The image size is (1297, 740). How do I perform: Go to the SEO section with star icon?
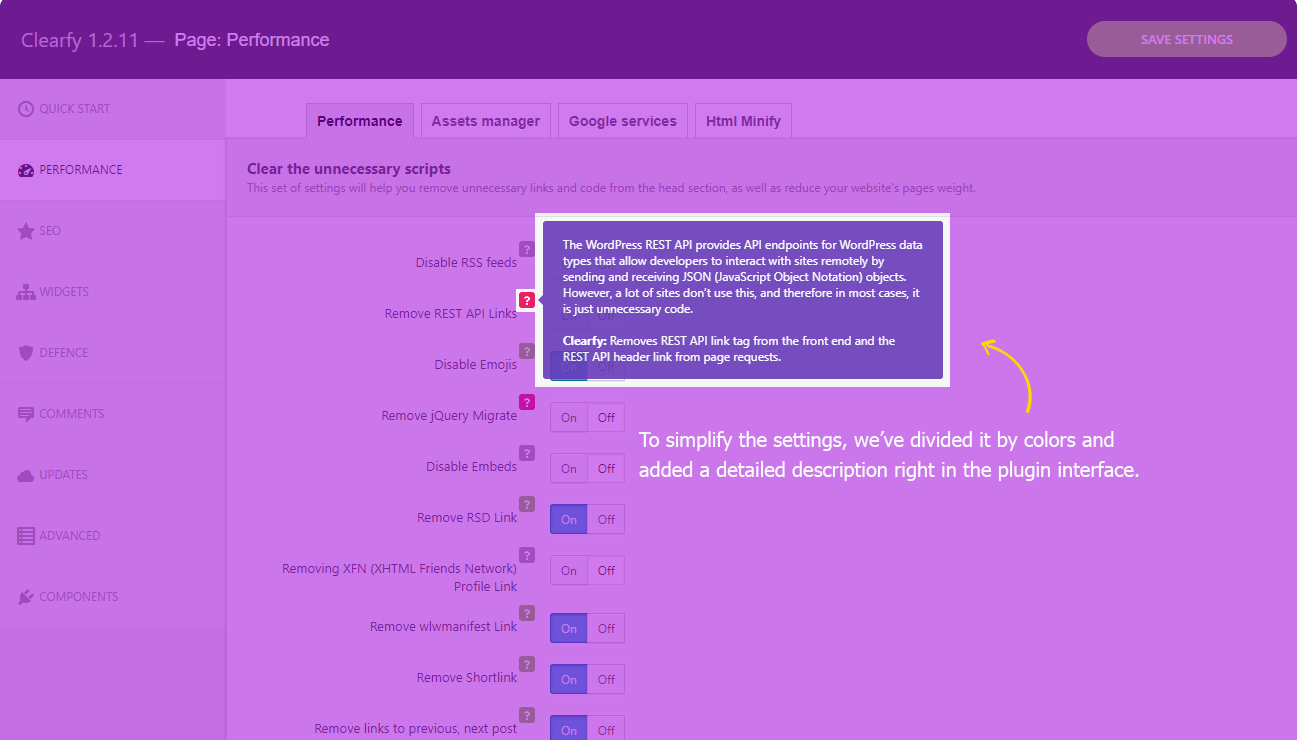tap(112, 231)
